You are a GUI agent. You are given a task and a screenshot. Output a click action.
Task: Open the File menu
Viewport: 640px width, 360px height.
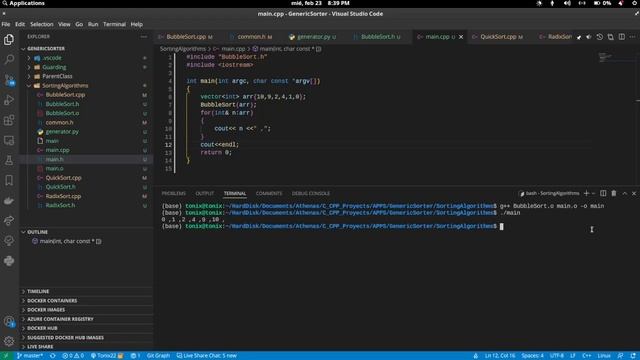[6, 24]
